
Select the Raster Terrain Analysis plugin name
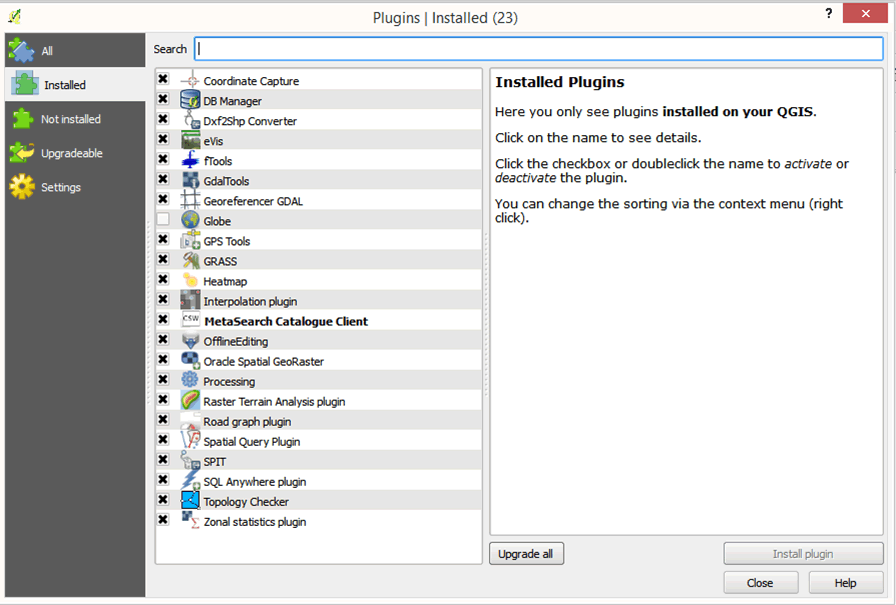point(274,402)
